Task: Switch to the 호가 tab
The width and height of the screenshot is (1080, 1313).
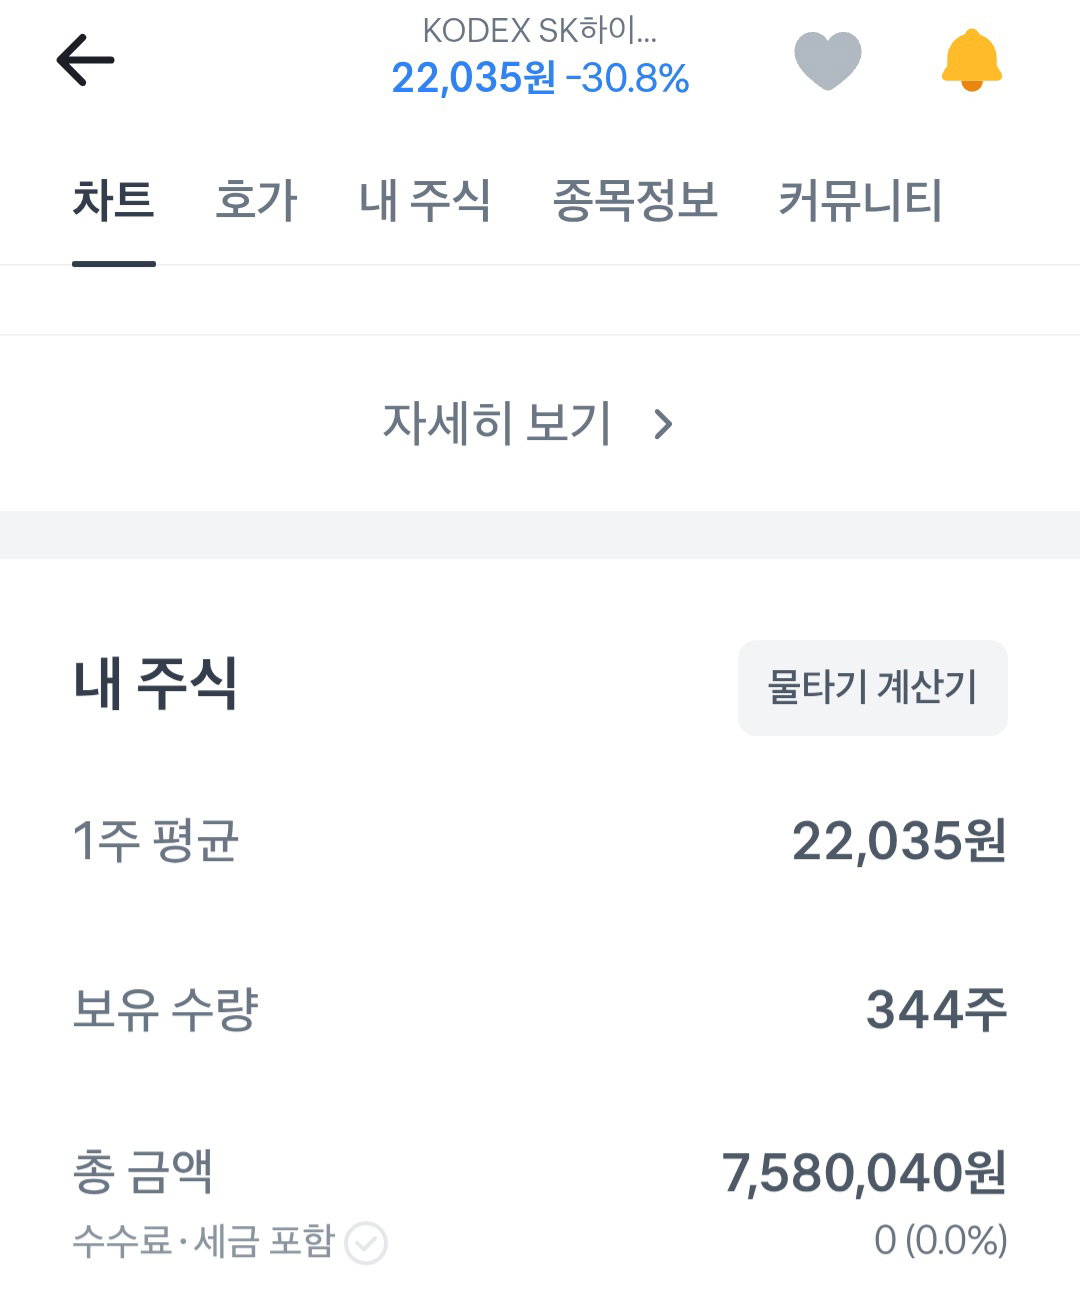Action: click(x=256, y=200)
